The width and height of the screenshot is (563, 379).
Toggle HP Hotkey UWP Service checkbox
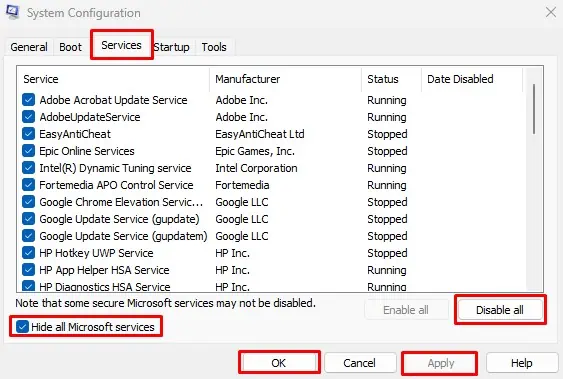(x=28, y=253)
